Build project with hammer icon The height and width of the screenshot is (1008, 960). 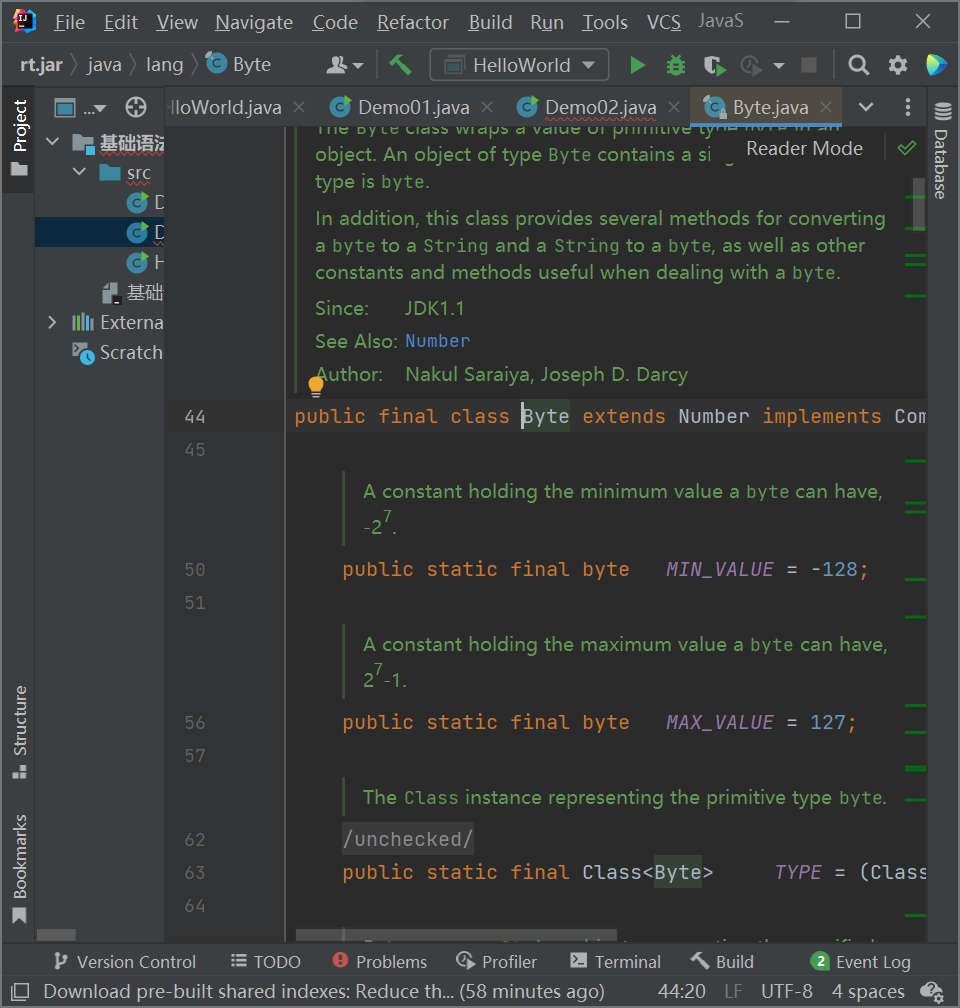coord(400,65)
